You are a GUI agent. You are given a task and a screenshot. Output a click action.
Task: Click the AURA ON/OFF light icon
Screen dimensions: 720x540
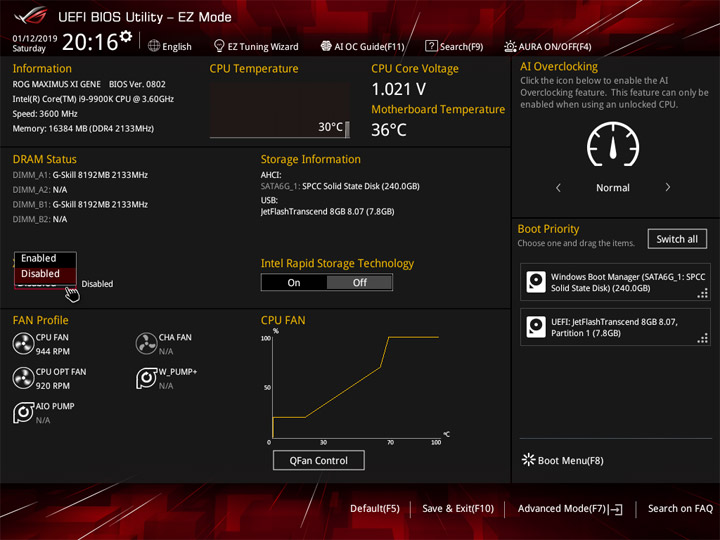(x=510, y=46)
